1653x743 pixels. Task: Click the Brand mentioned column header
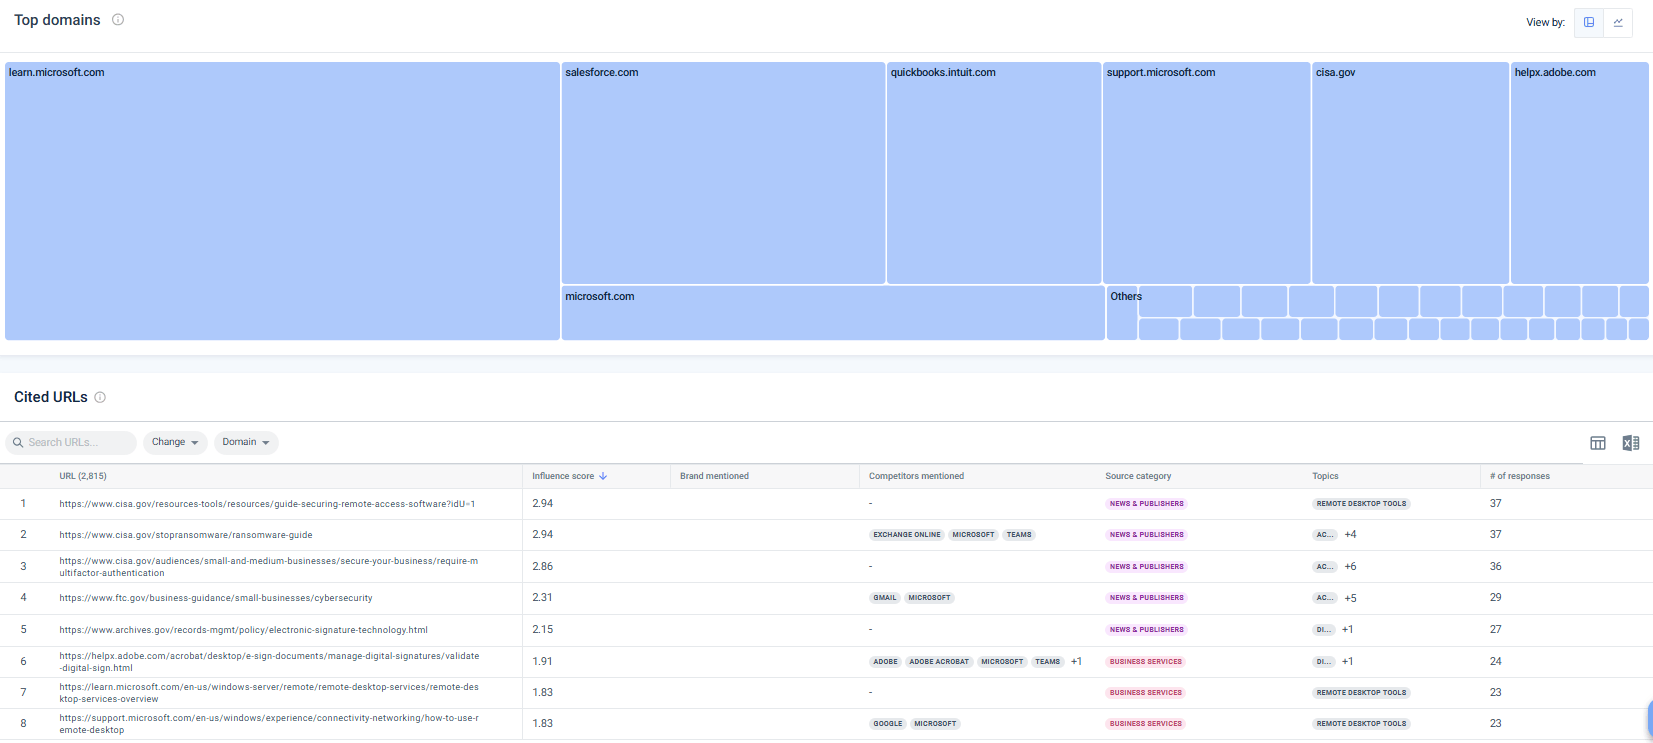(714, 476)
